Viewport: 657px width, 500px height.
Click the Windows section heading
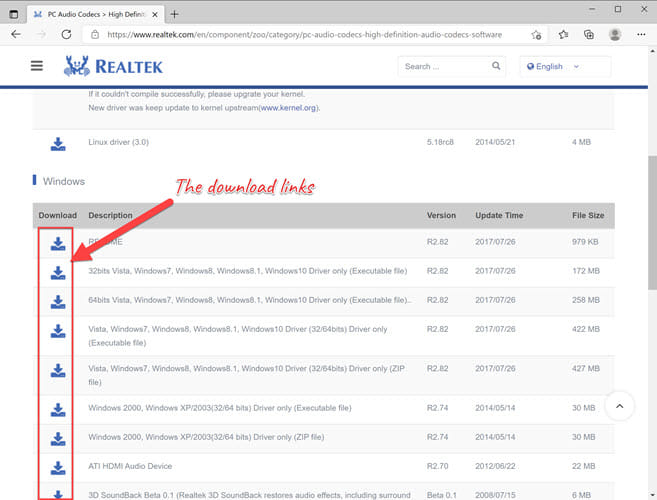(64, 181)
